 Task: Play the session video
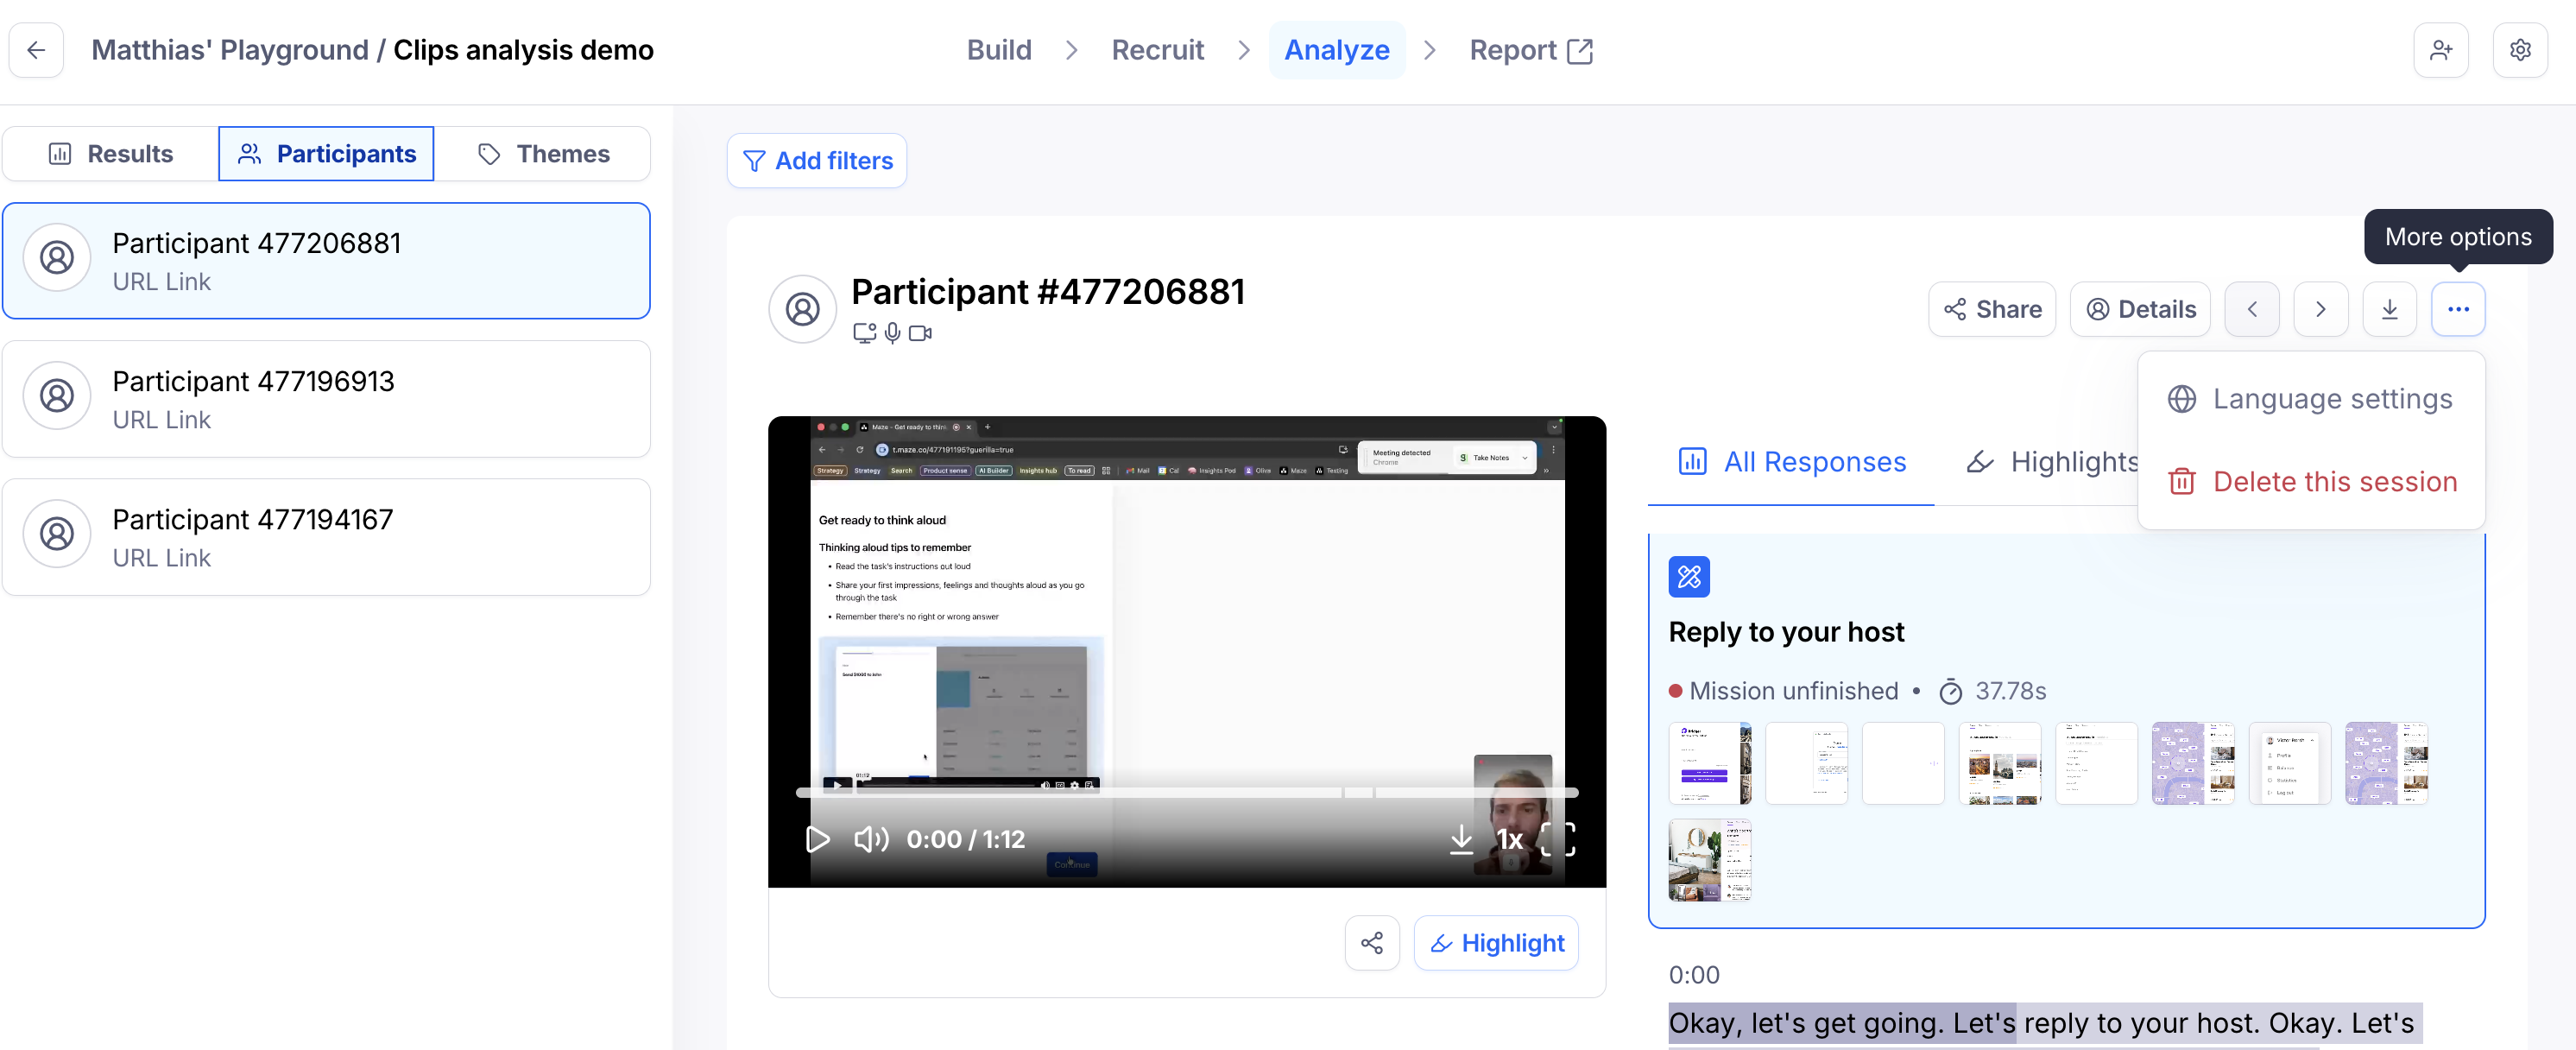click(817, 839)
